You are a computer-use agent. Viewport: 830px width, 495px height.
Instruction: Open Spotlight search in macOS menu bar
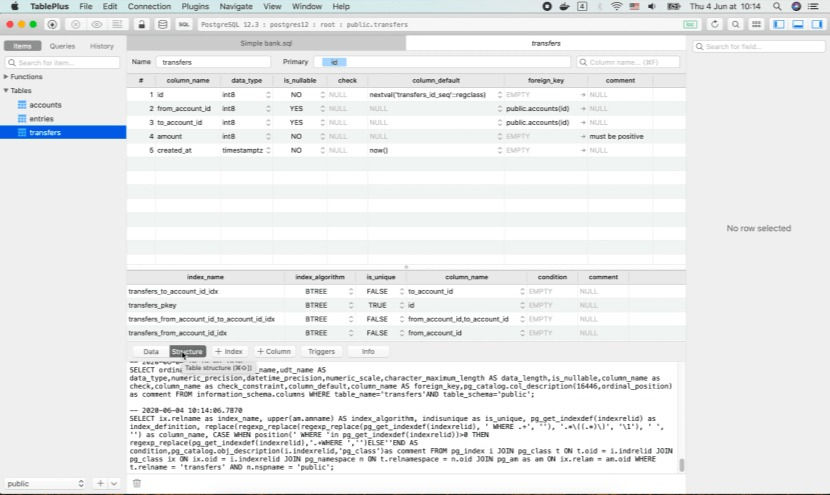(x=777, y=6)
